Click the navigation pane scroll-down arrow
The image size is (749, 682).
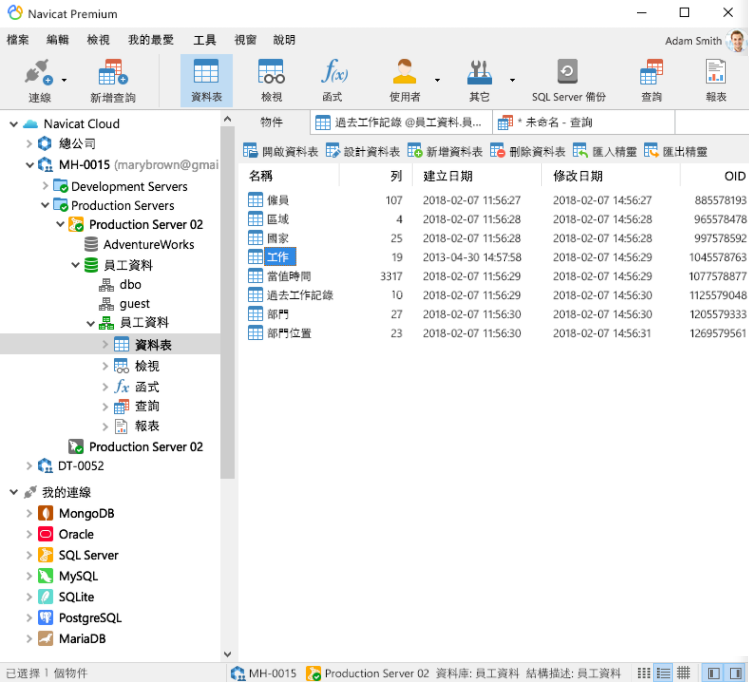pos(227,654)
